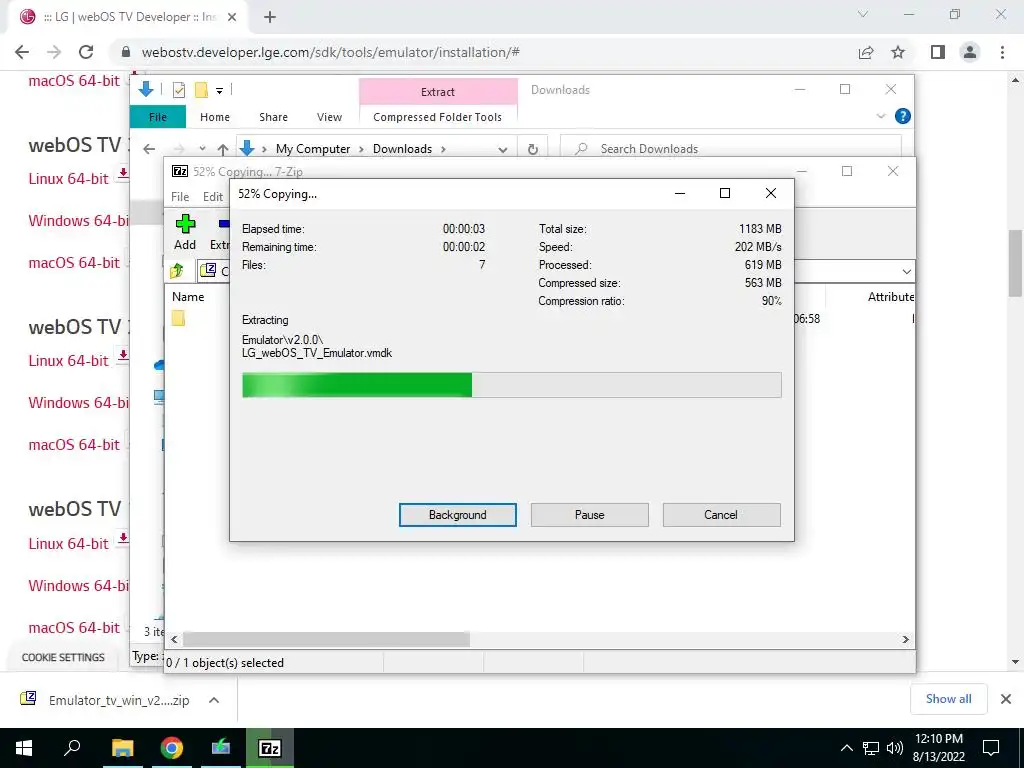The image size is (1024, 768).
Task: Expand download item options chevron
Action: [x=214, y=700]
